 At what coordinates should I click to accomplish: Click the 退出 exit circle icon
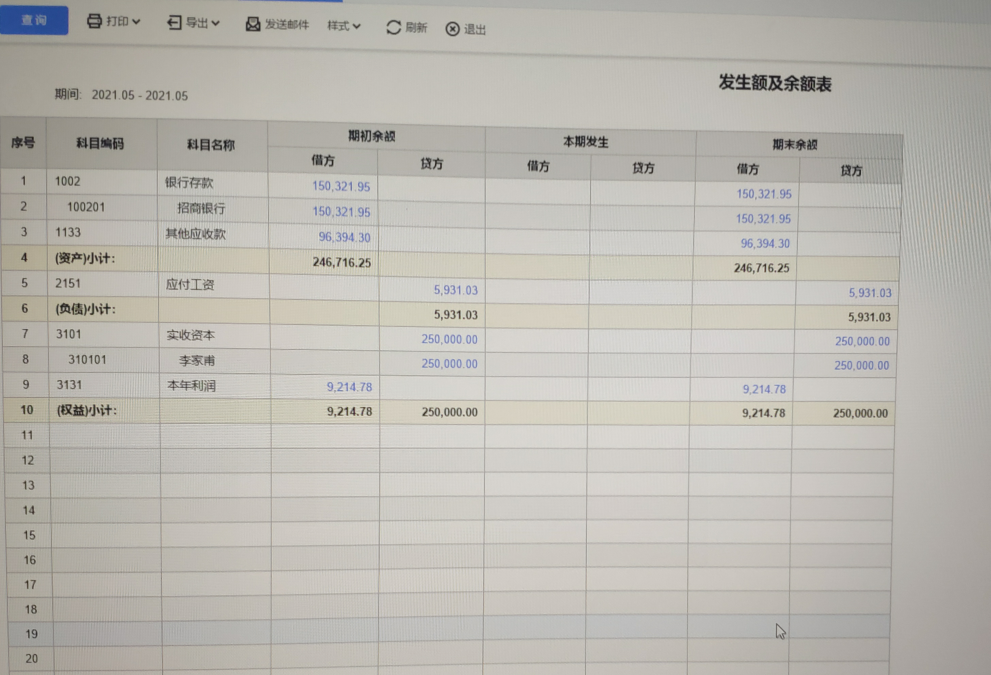pyautogui.click(x=453, y=29)
